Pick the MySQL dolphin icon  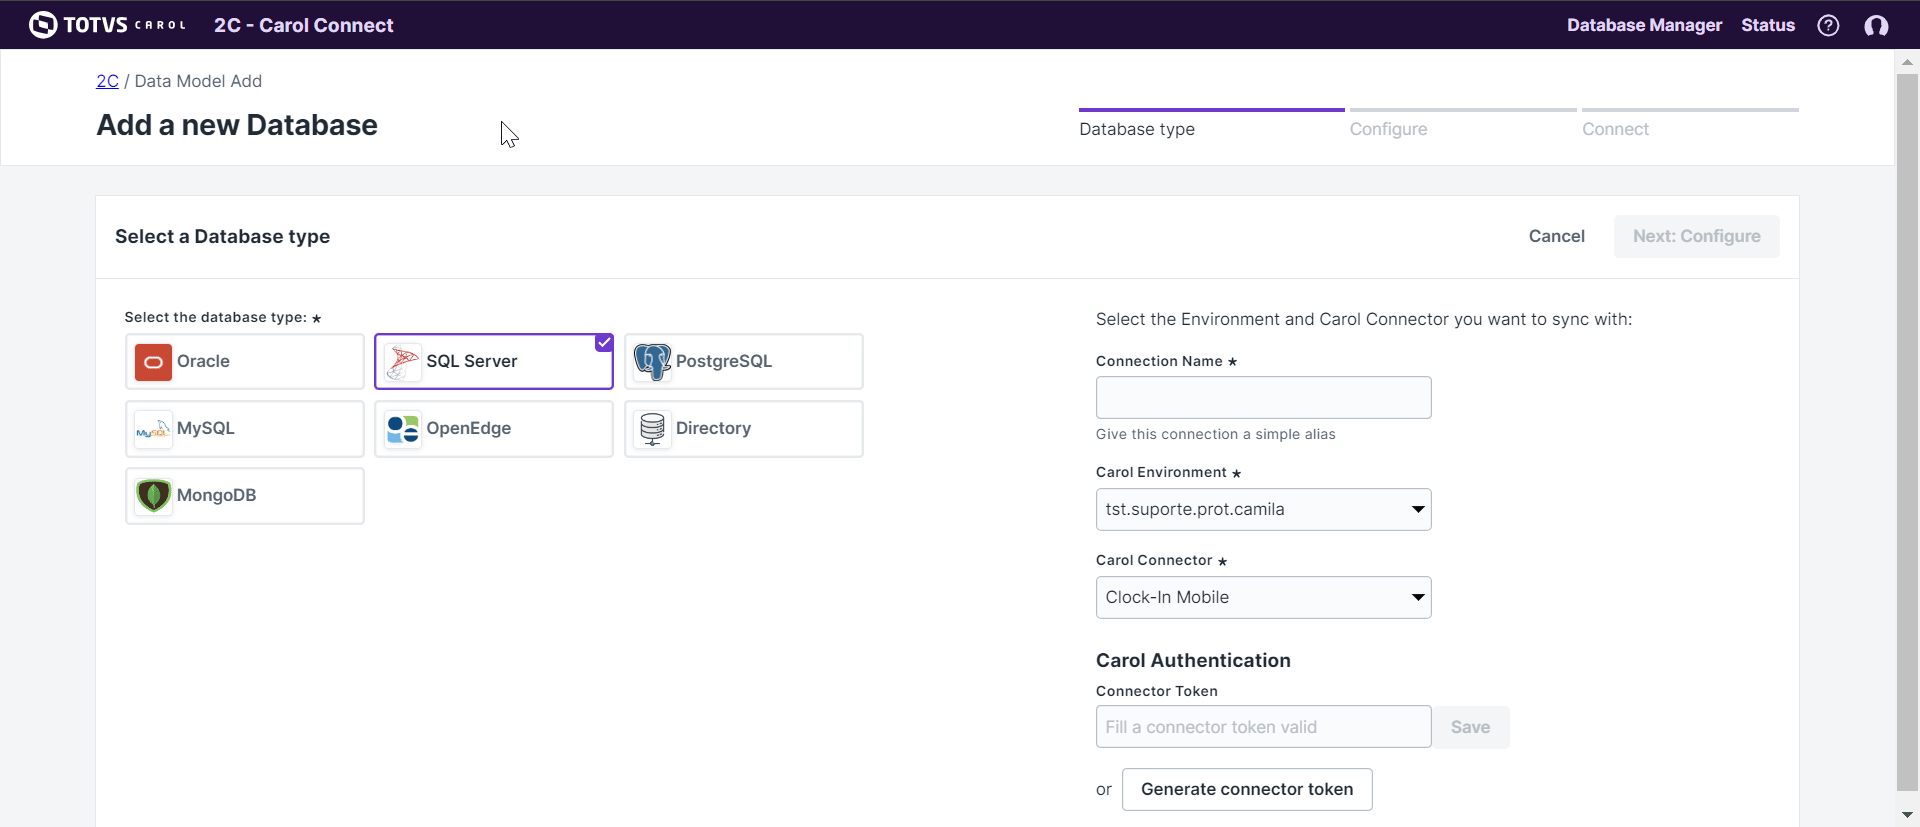coord(153,429)
